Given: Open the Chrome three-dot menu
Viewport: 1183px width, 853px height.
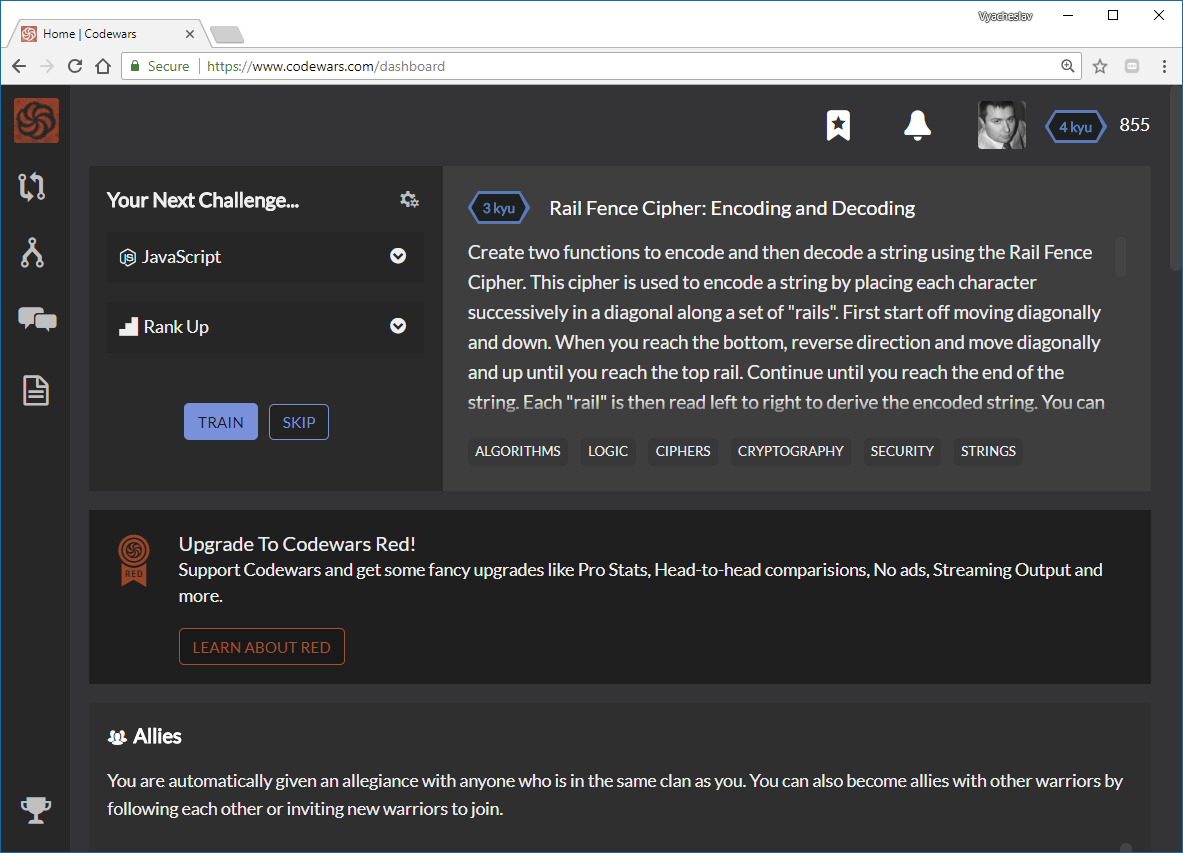Looking at the screenshot, I should (1164, 66).
